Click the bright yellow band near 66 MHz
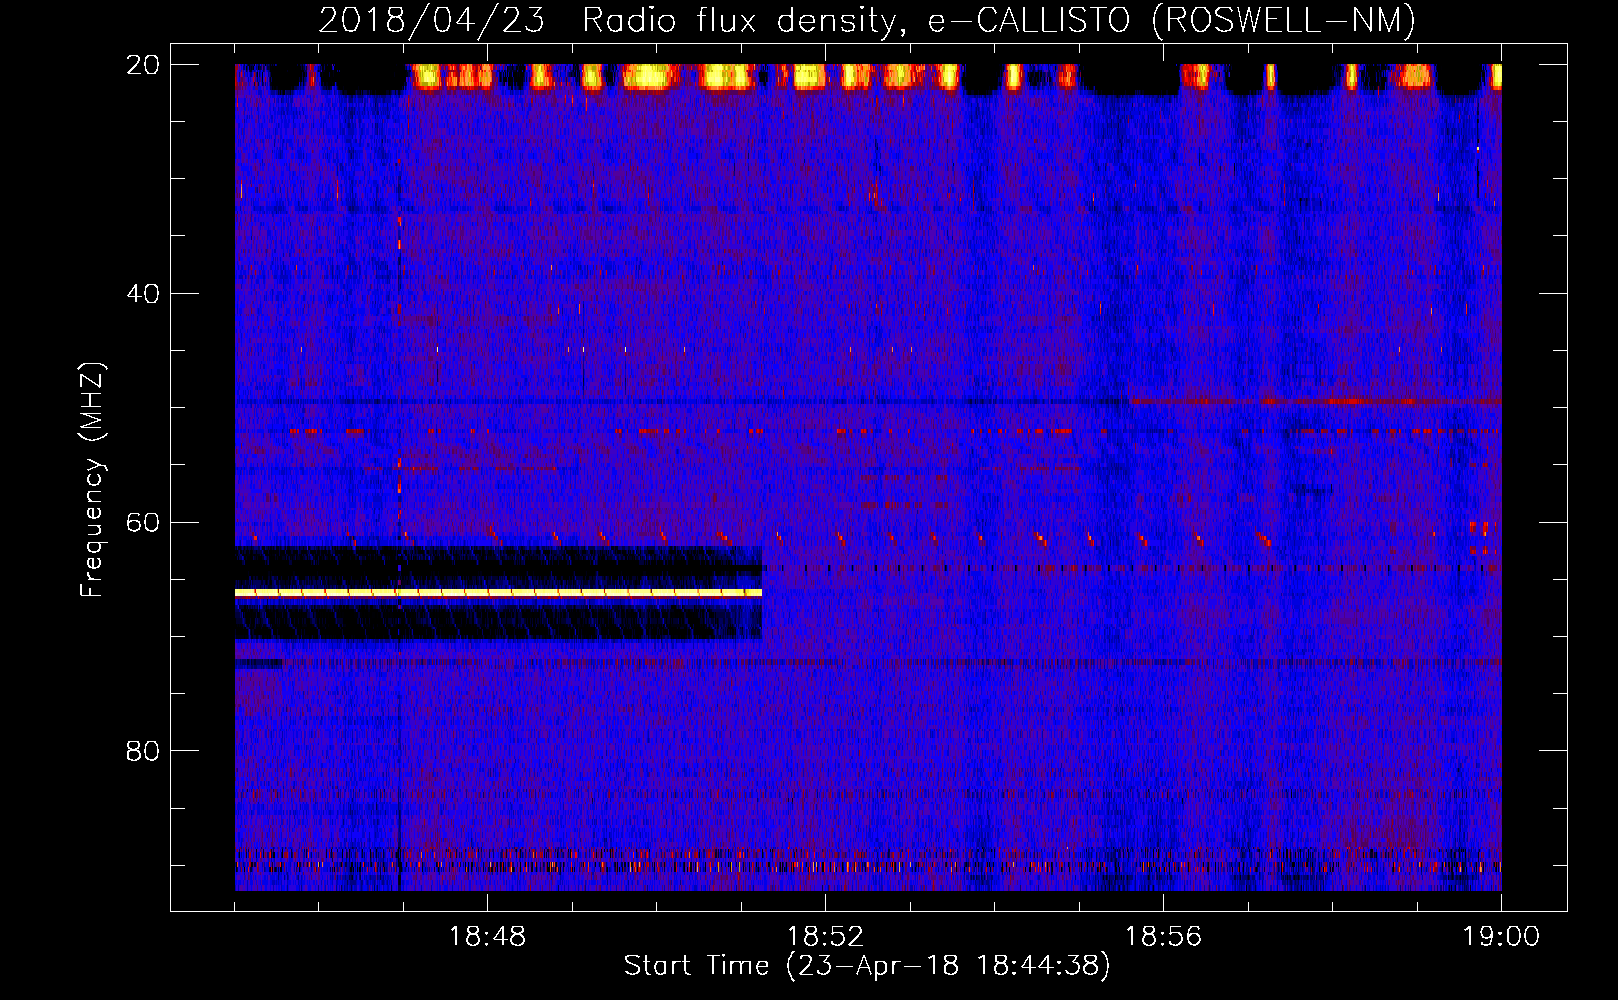This screenshot has height=1000, width=1618. (x=498, y=593)
